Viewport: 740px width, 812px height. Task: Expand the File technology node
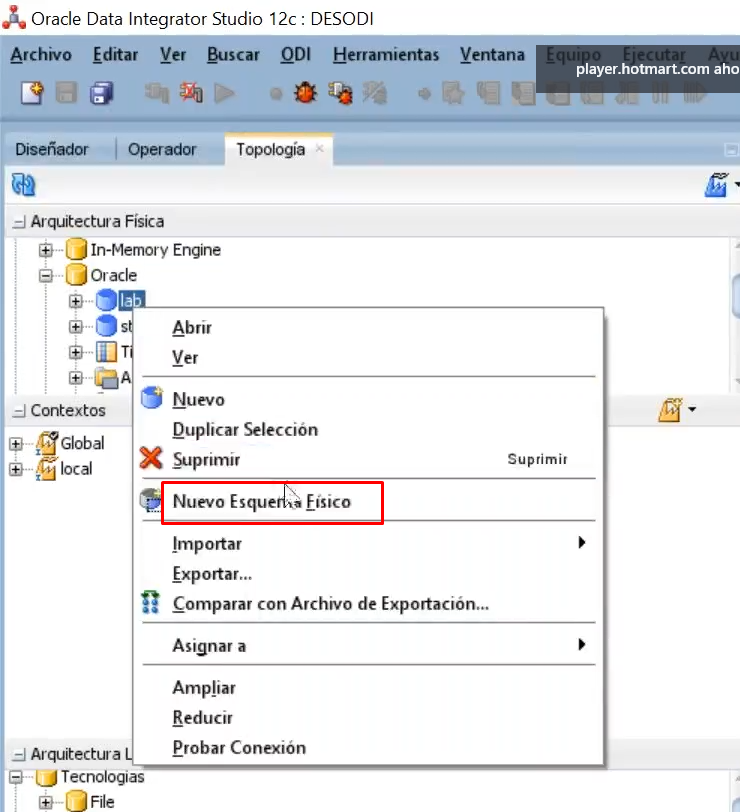(x=46, y=802)
